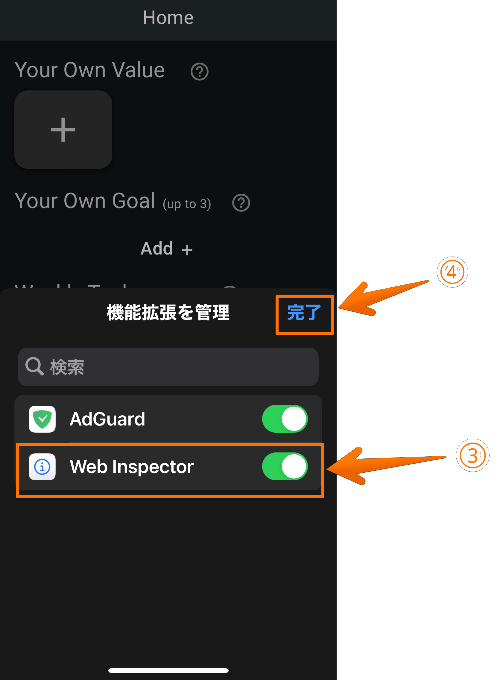Open help icon beside Your Own Goal

pyautogui.click(x=241, y=203)
